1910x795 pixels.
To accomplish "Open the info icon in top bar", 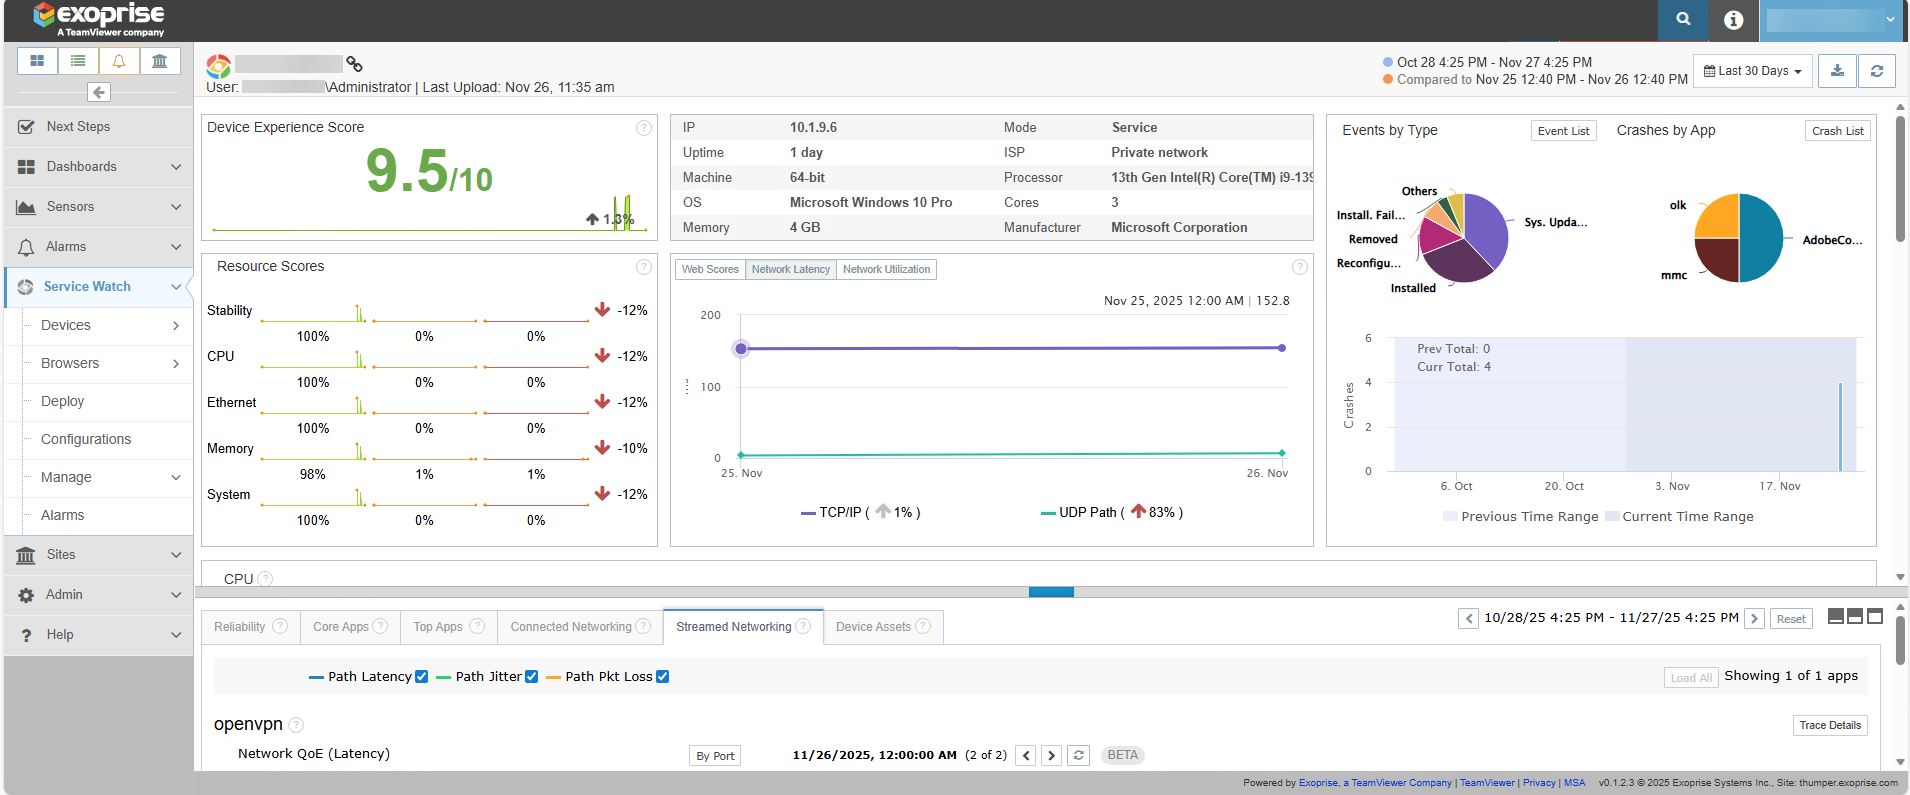I will [x=1733, y=20].
